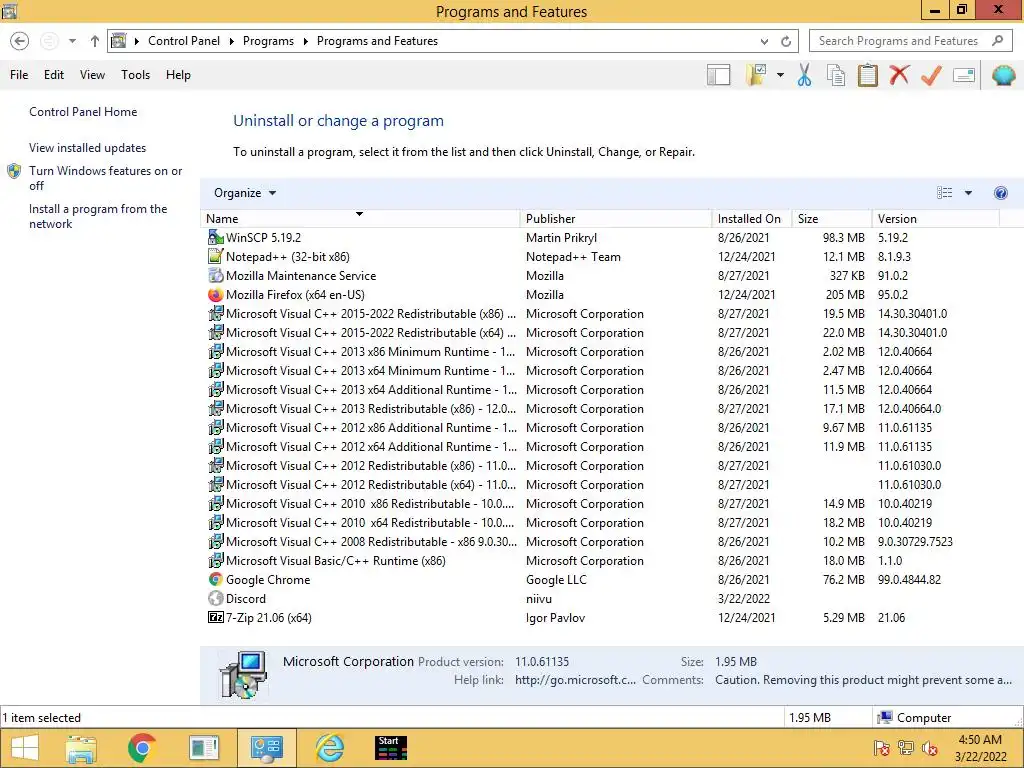1024x768 pixels.
Task: Select Visual C++ 2010 x64 Redistributable row
Action: 600,522
